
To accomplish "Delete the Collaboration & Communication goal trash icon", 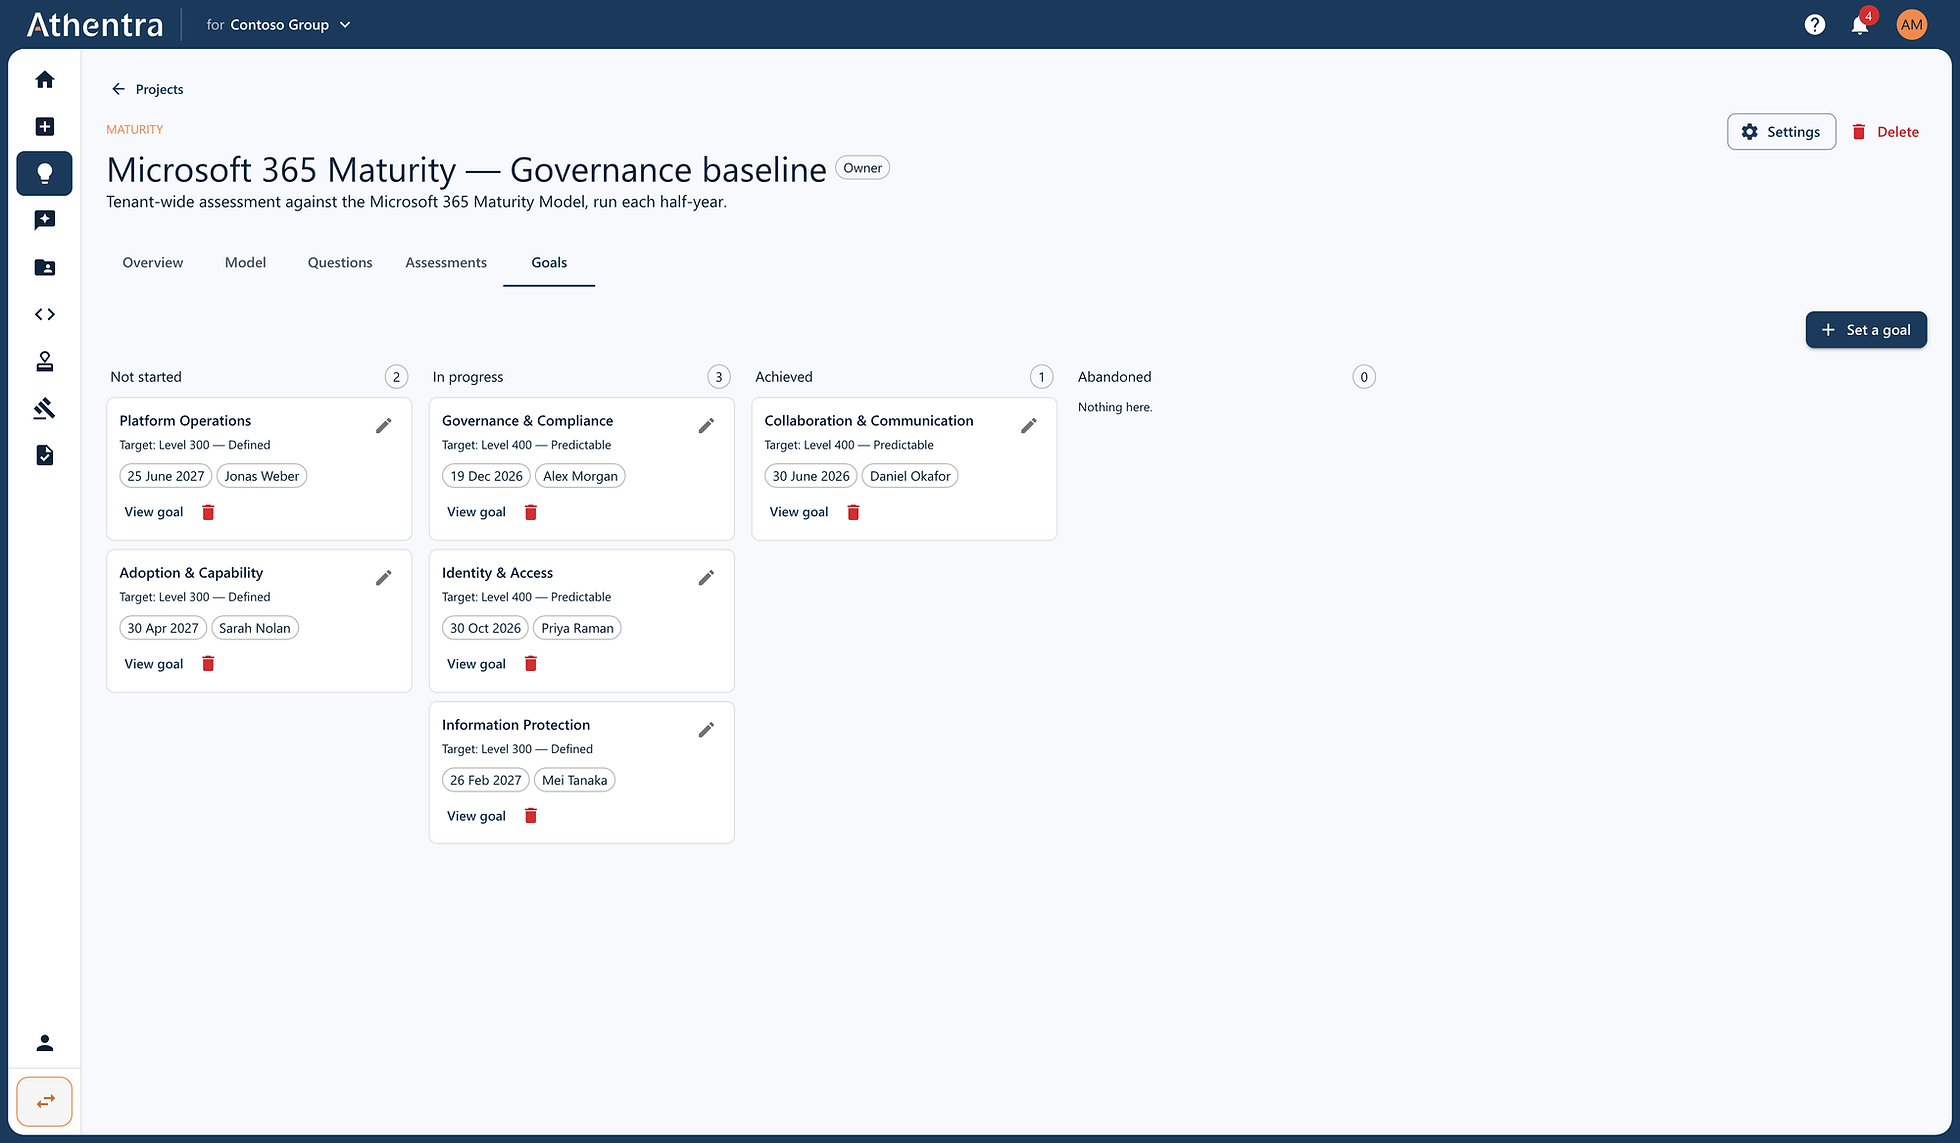I will coord(853,512).
